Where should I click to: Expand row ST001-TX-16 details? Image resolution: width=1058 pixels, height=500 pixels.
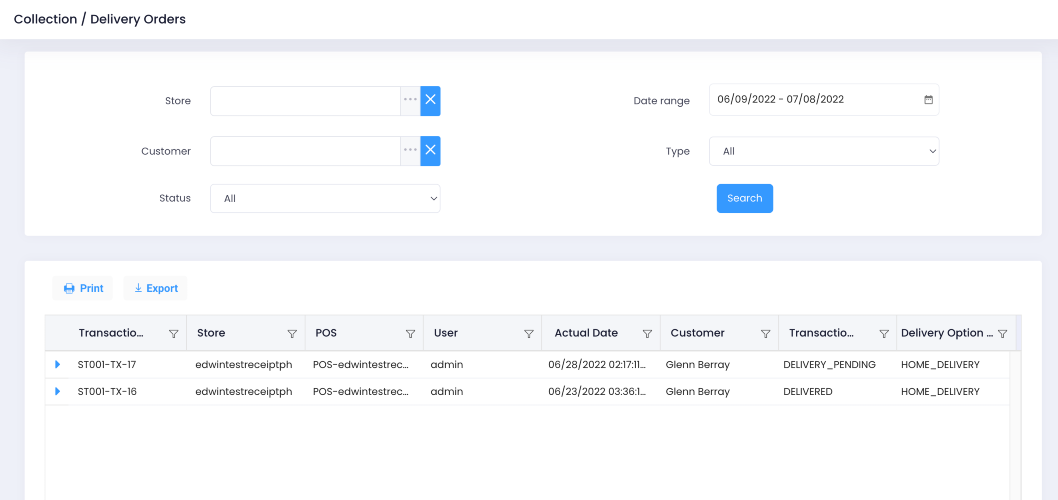click(x=58, y=391)
